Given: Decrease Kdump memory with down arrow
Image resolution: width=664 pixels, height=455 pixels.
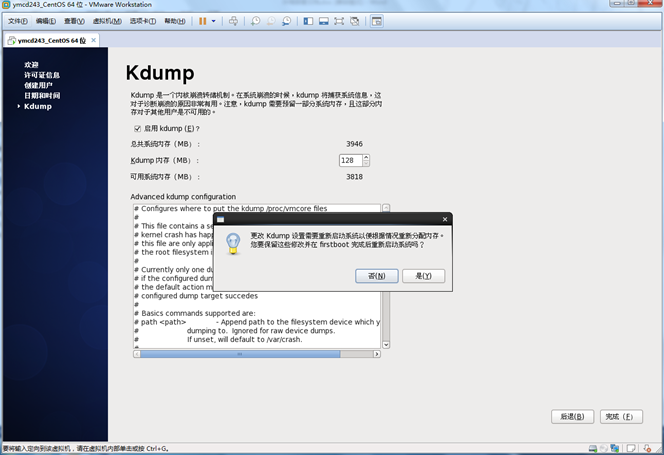Looking at the screenshot, I should coord(366,164).
